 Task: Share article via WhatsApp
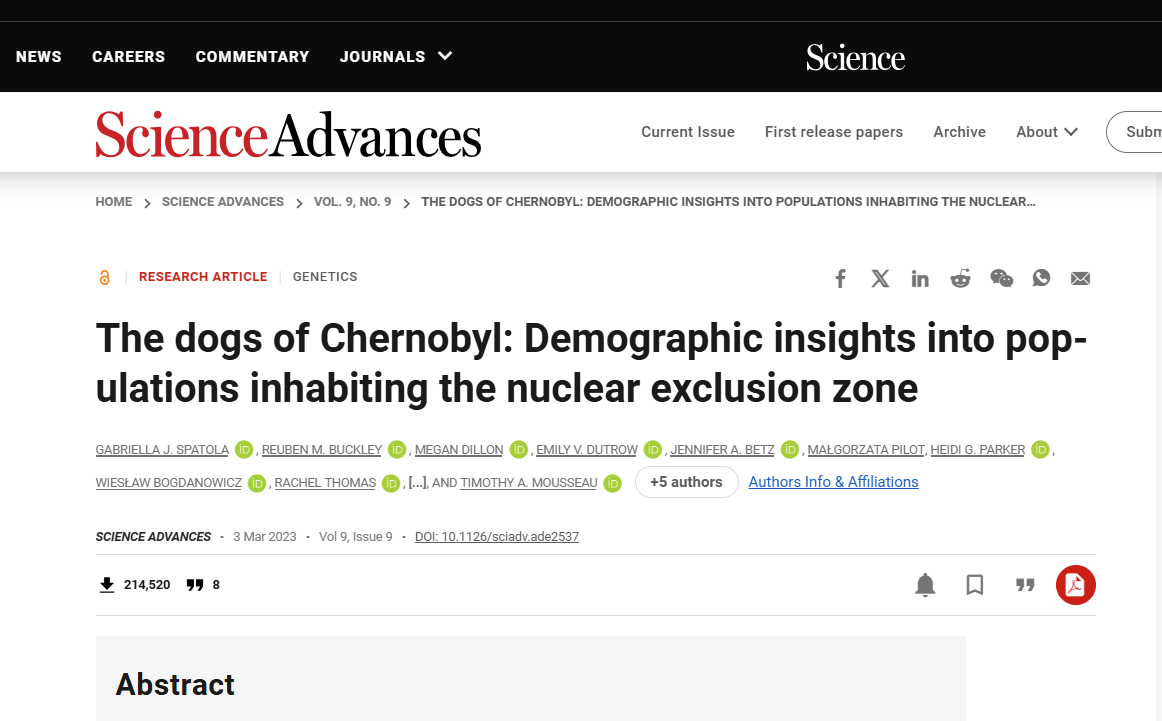[x=1041, y=278]
